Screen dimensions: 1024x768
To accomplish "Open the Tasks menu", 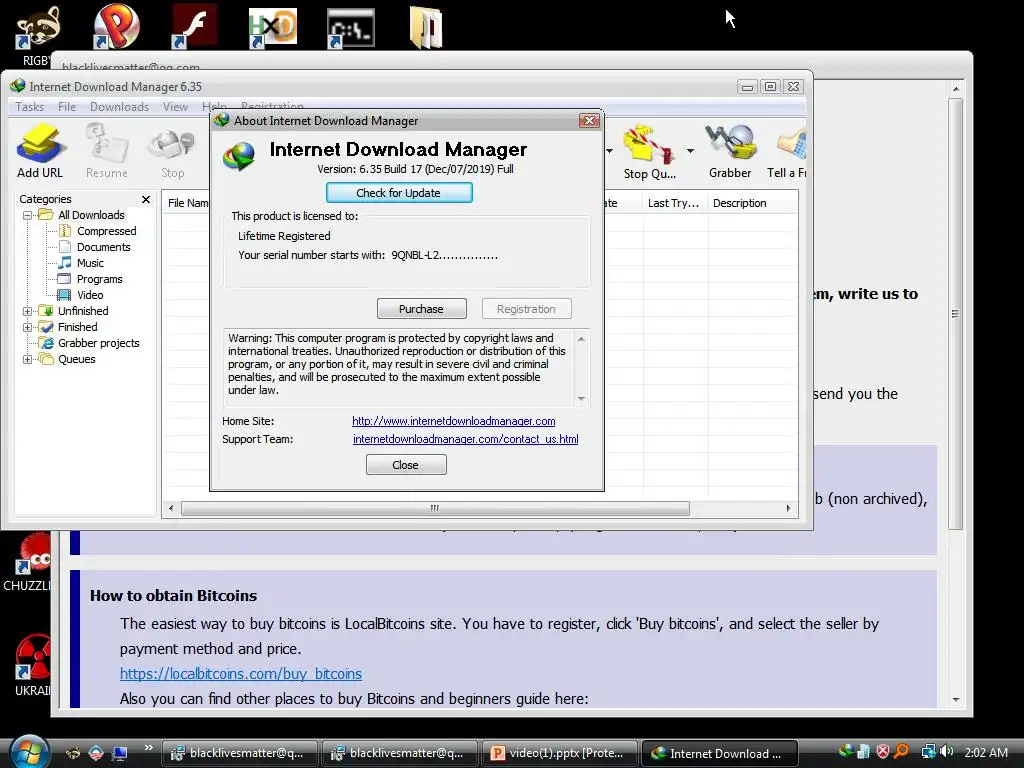I will [x=29, y=106].
